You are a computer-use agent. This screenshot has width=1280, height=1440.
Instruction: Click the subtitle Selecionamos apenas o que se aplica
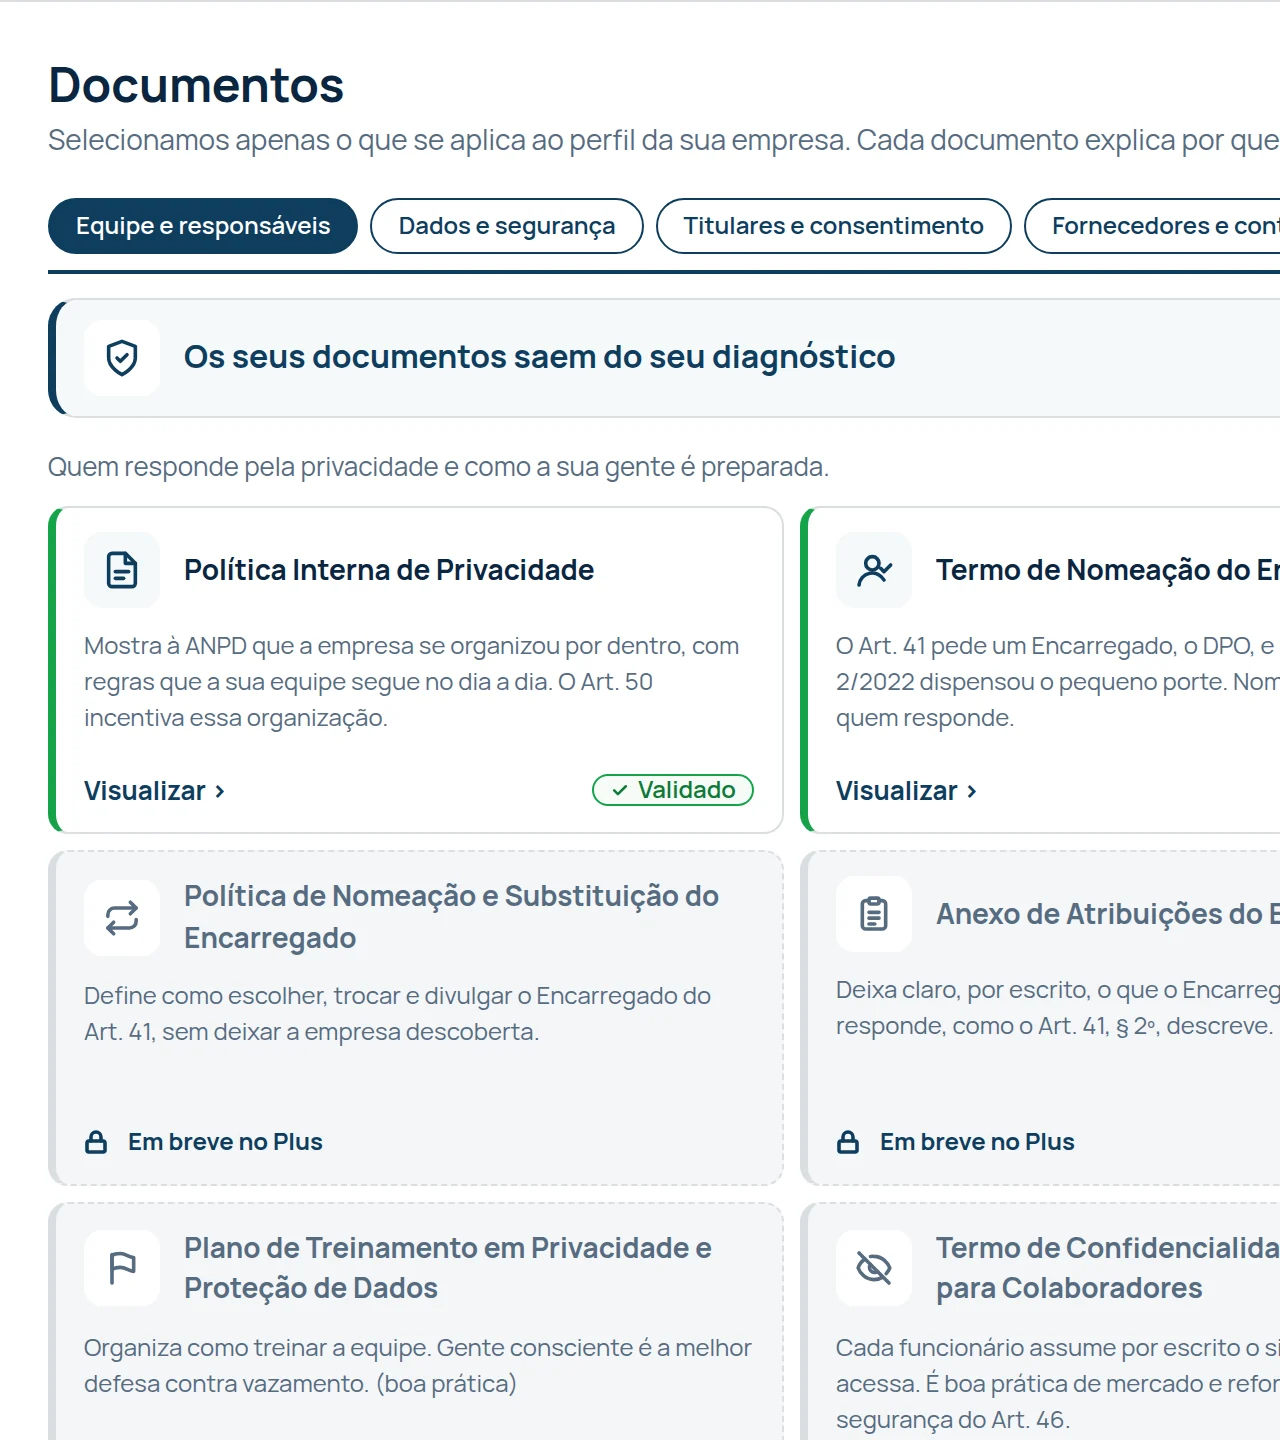click(x=664, y=140)
